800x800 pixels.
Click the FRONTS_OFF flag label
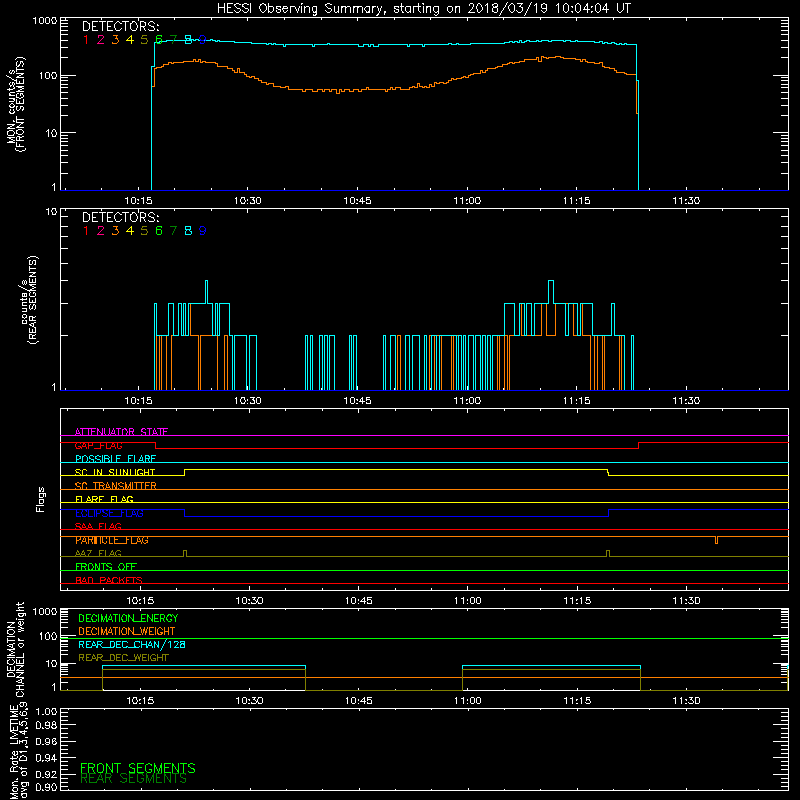pyautogui.click(x=106, y=567)
